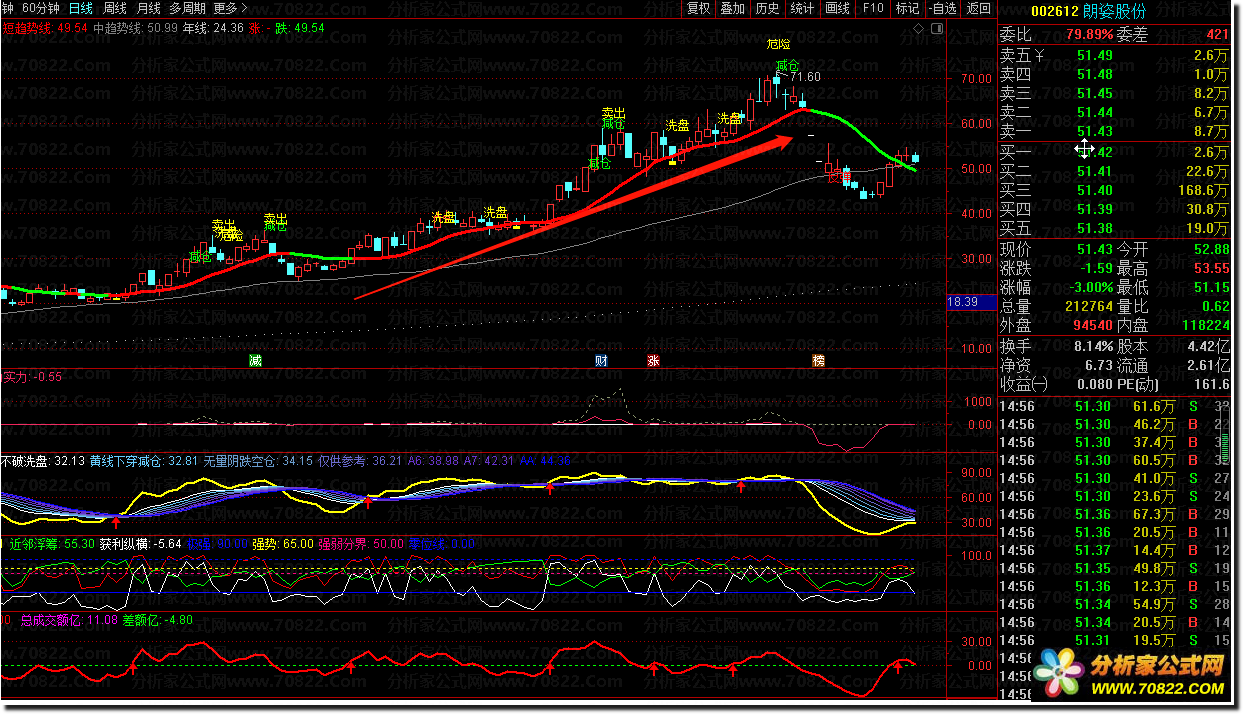
Task: Toggle the side panel icon beside the diamond
Action: coord(935,29)
